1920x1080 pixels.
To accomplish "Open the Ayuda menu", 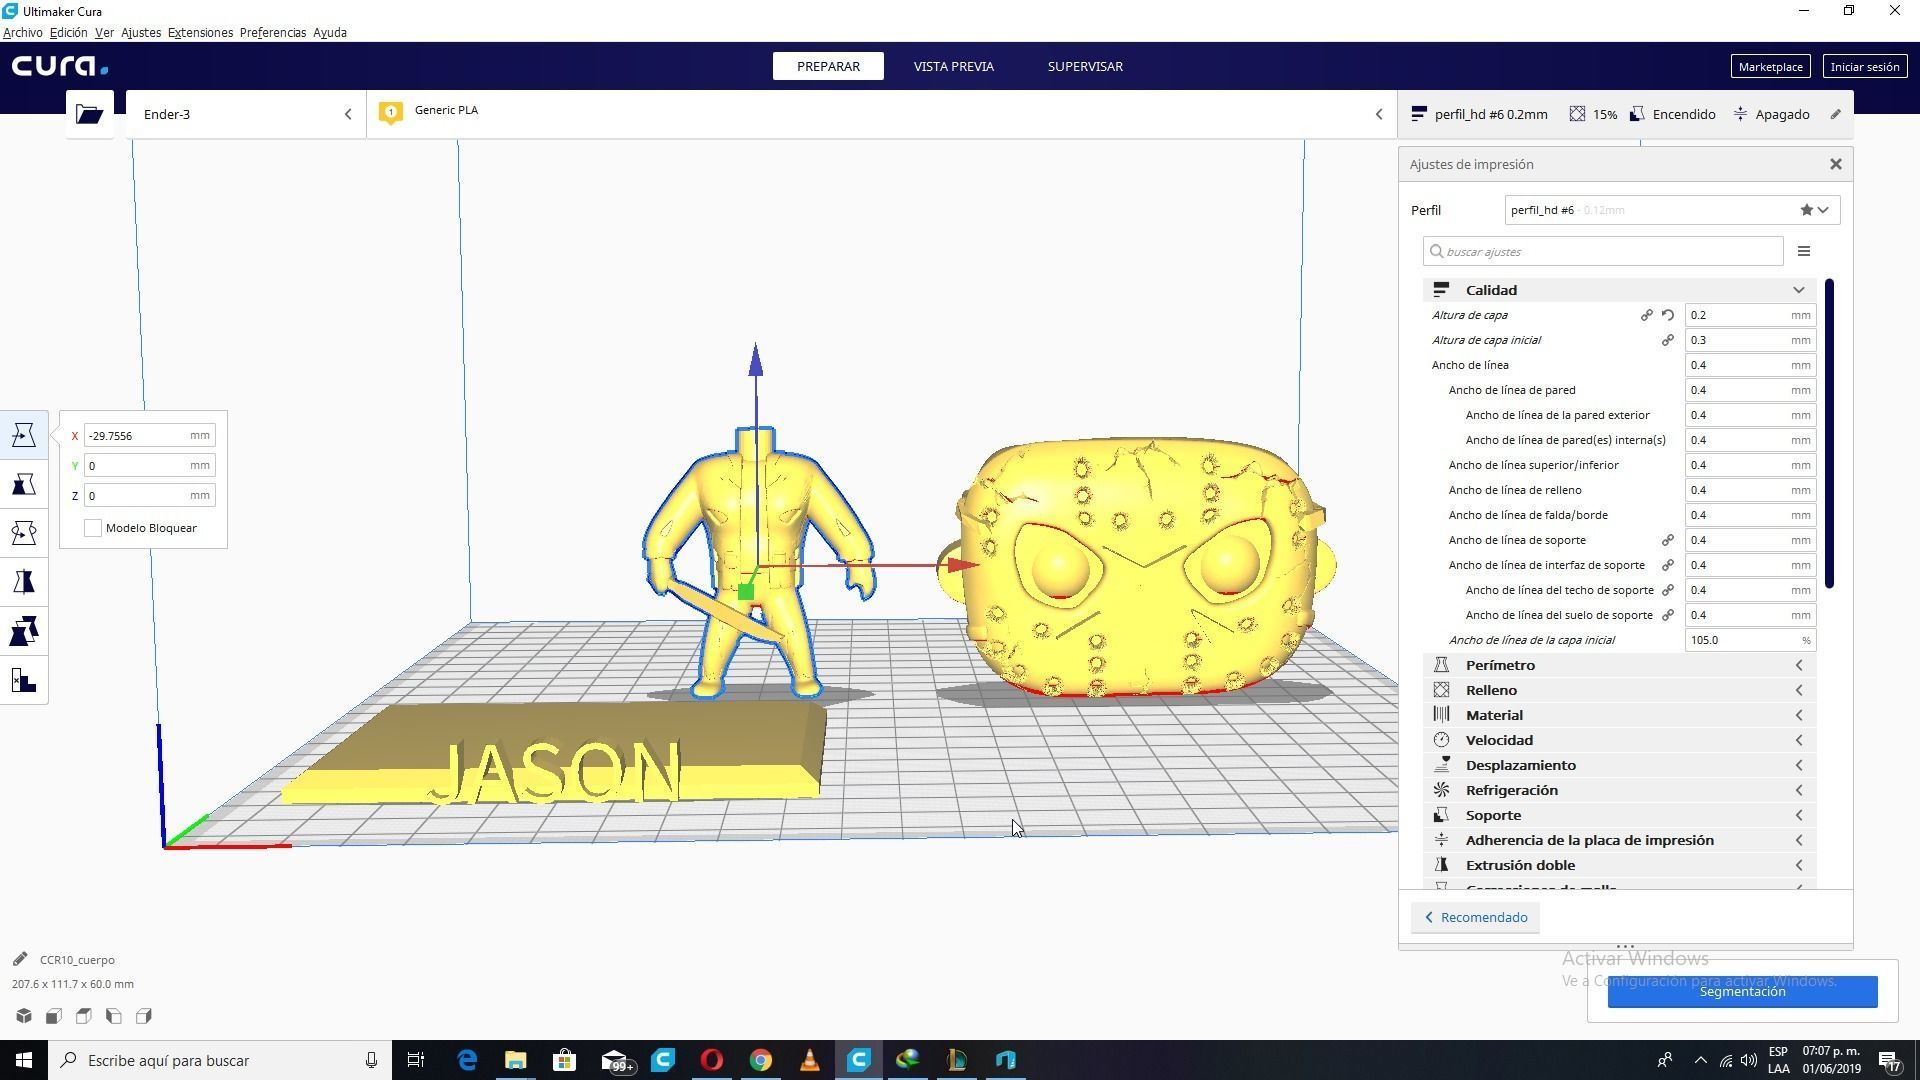I will [x=330, y=32].
